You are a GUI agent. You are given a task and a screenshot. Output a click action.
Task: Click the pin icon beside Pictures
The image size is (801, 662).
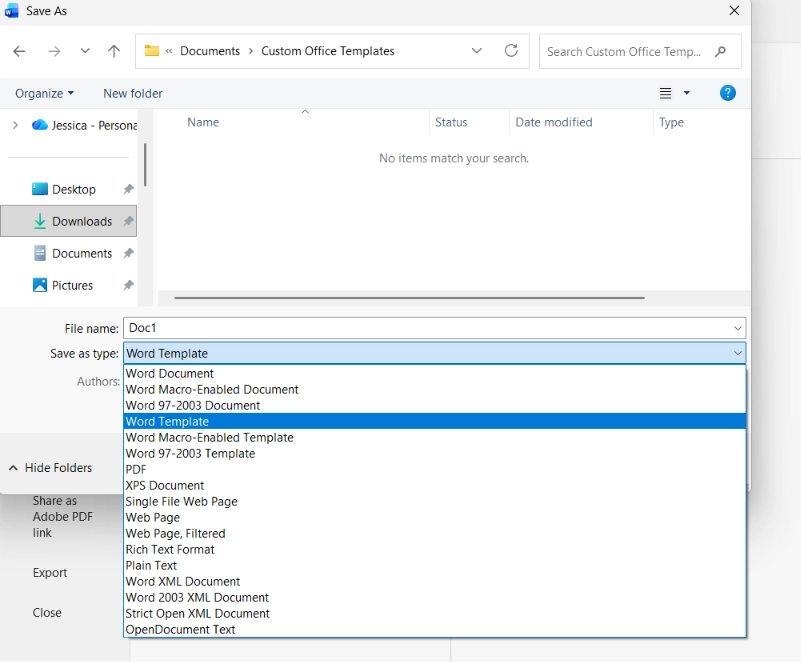pyautogui.click(x=128, y=285)
